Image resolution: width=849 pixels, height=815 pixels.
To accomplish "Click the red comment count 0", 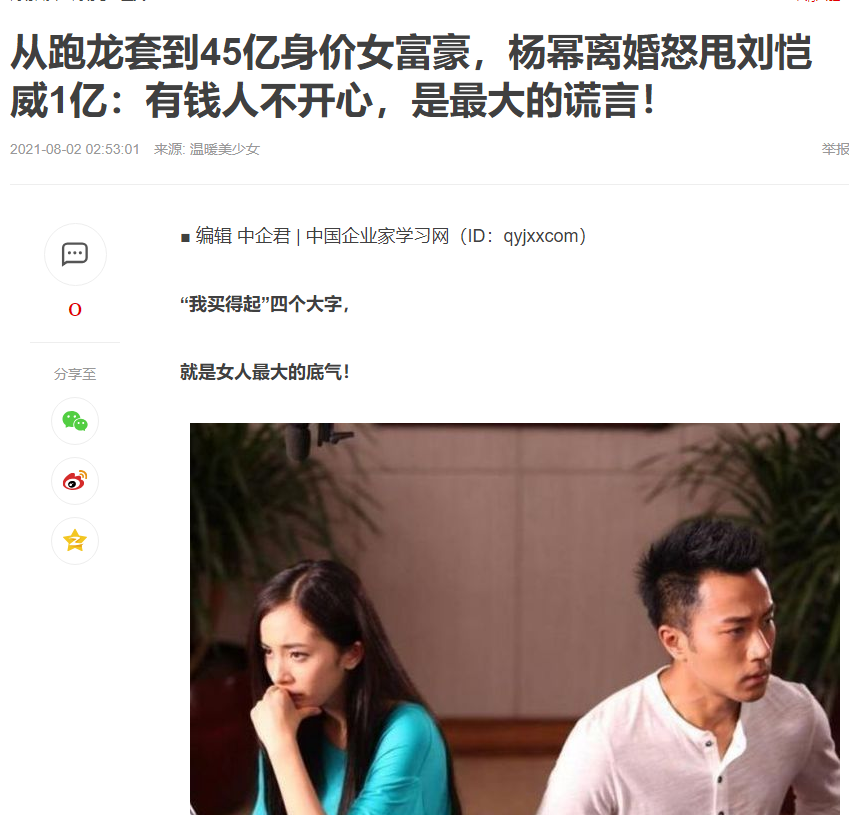I will click(x=75, y=310).
